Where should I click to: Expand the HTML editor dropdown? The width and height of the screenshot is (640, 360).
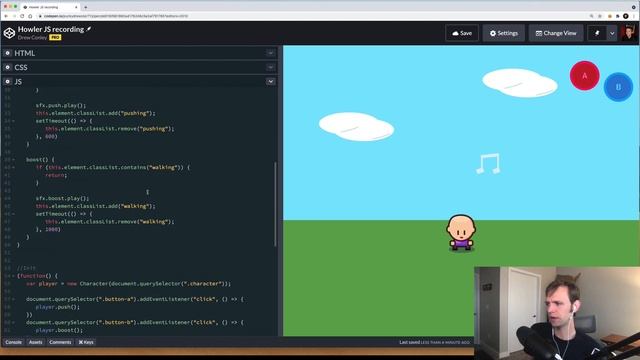271,53
